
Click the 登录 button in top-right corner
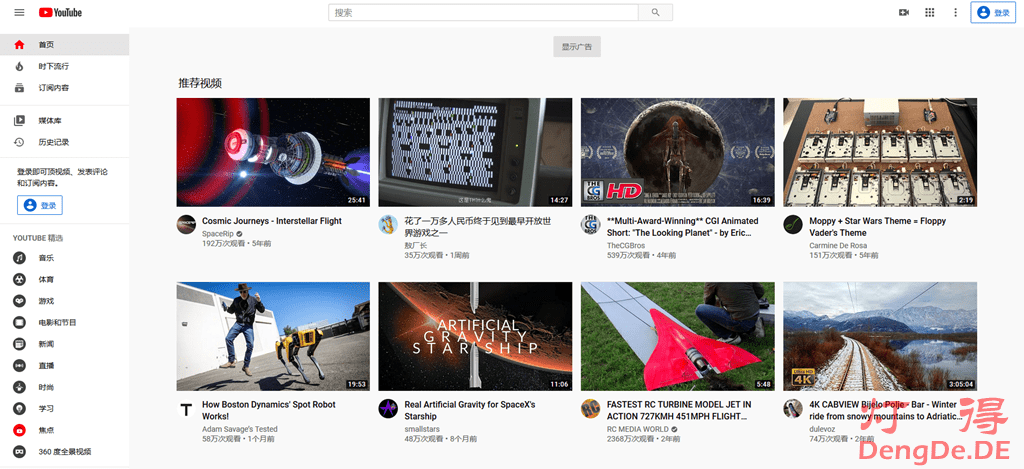pyautogui.click(x=992, y=13)
